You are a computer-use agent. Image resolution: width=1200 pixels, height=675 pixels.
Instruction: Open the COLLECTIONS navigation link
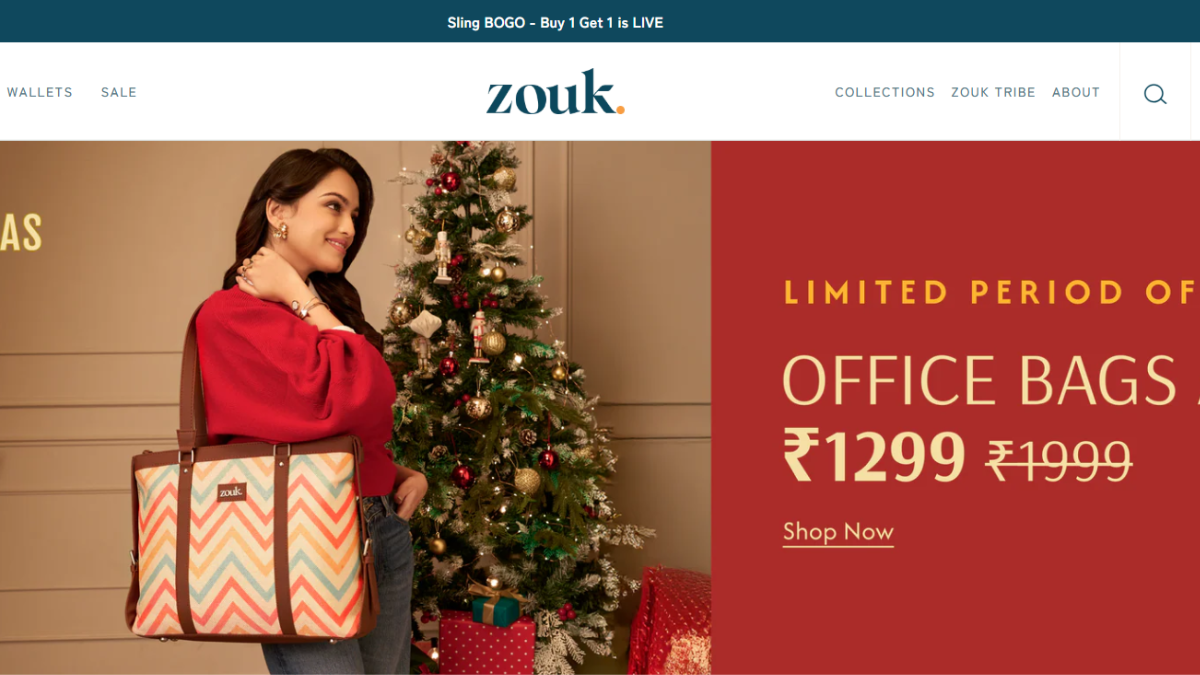[x=885, y=92]
